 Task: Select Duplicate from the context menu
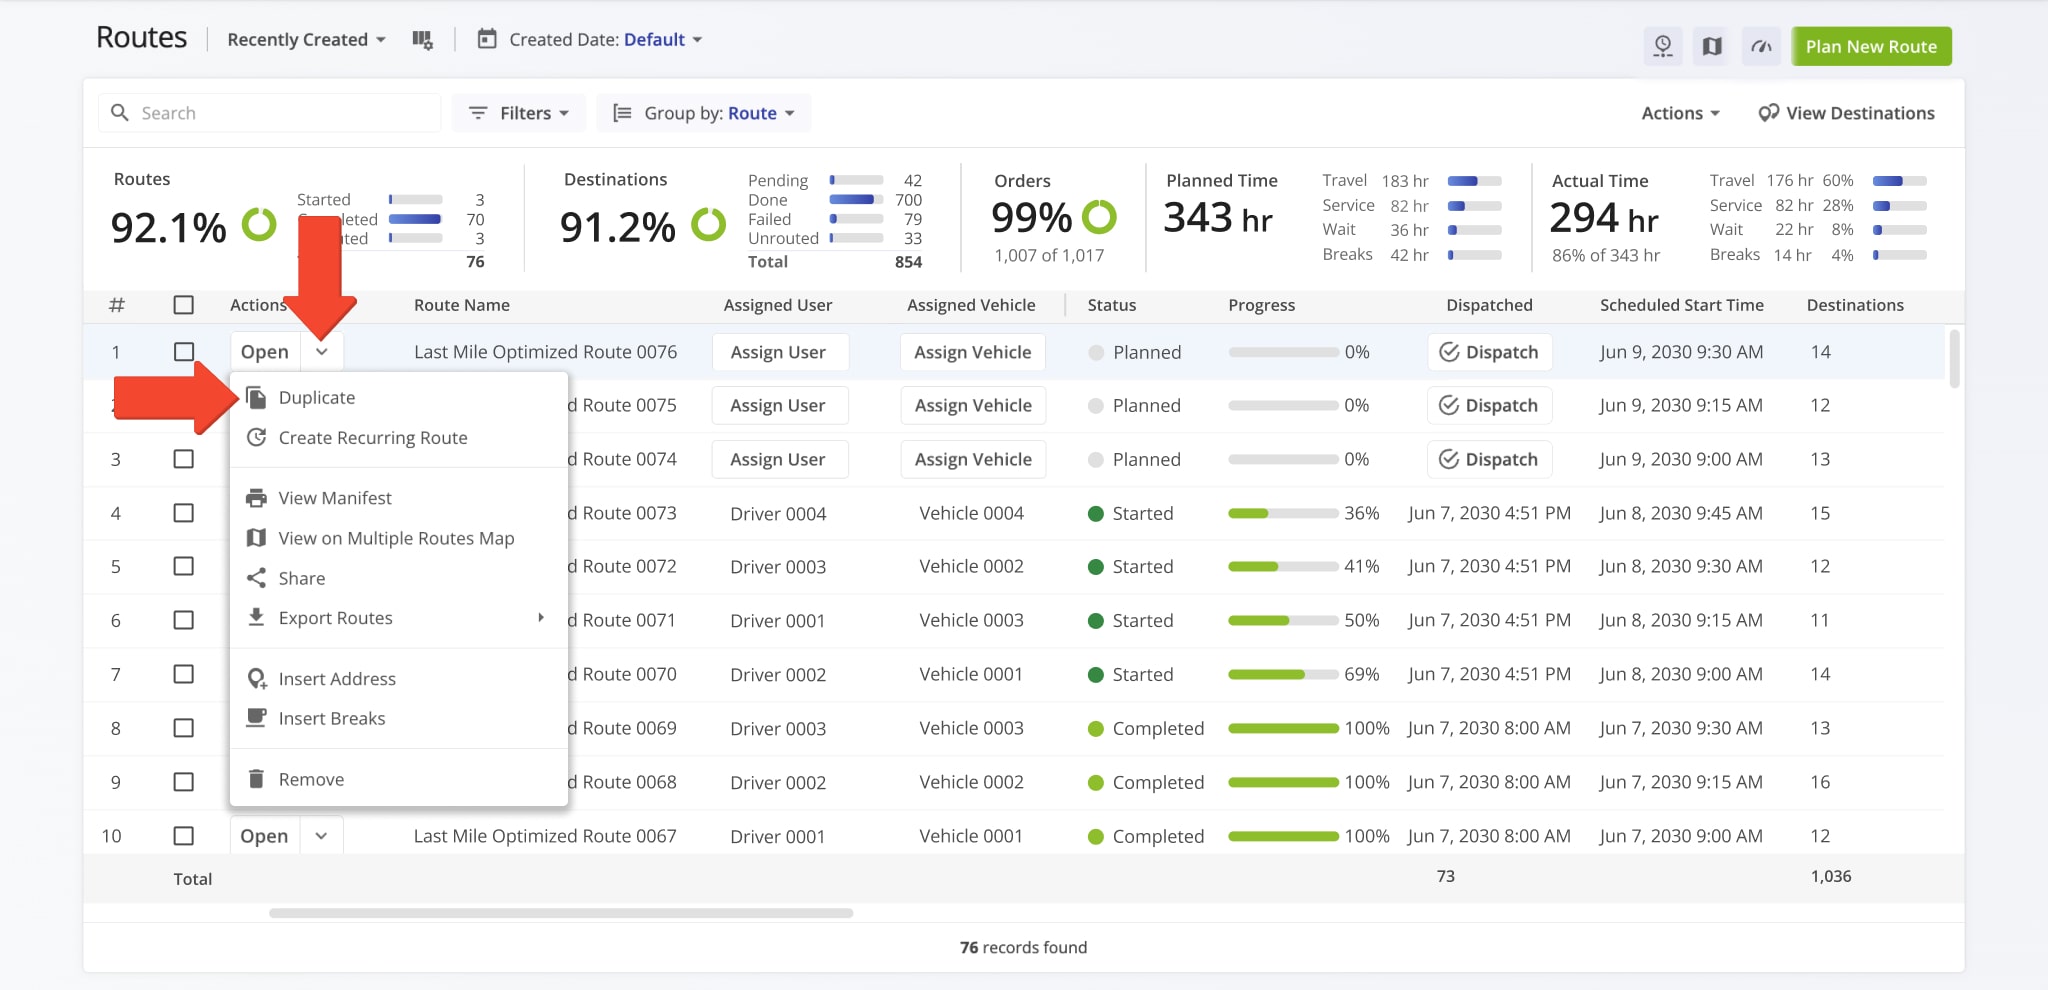coord(317,398)
